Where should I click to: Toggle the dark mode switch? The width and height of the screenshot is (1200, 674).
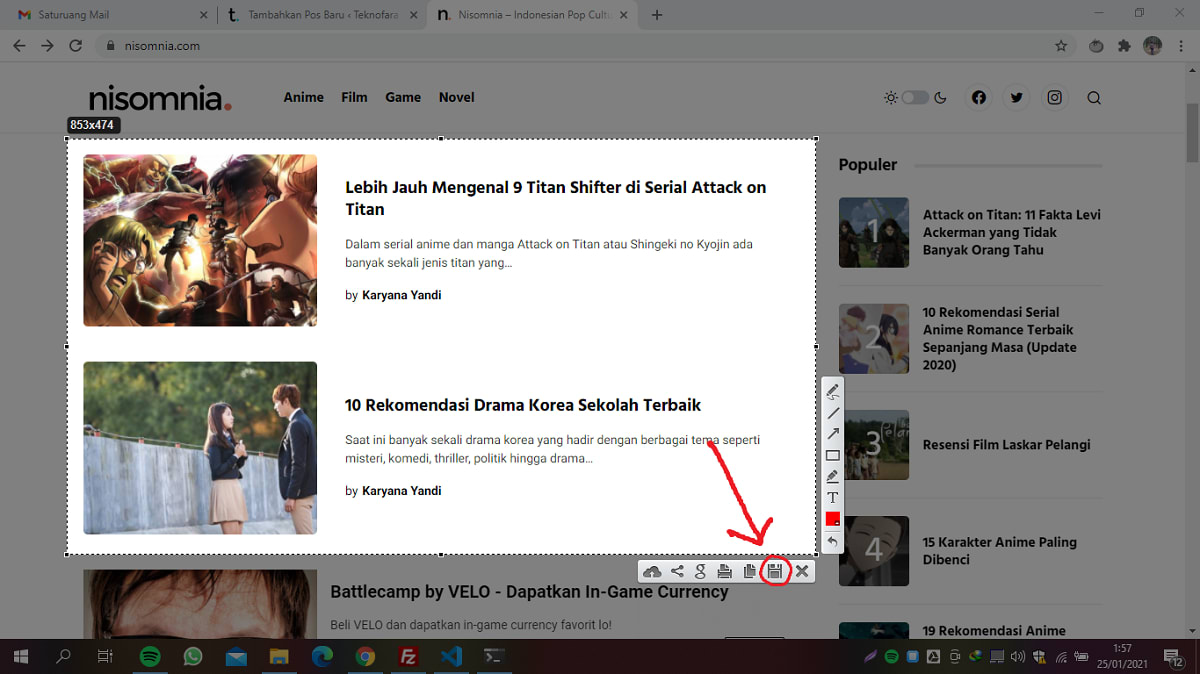pos(915,98)
